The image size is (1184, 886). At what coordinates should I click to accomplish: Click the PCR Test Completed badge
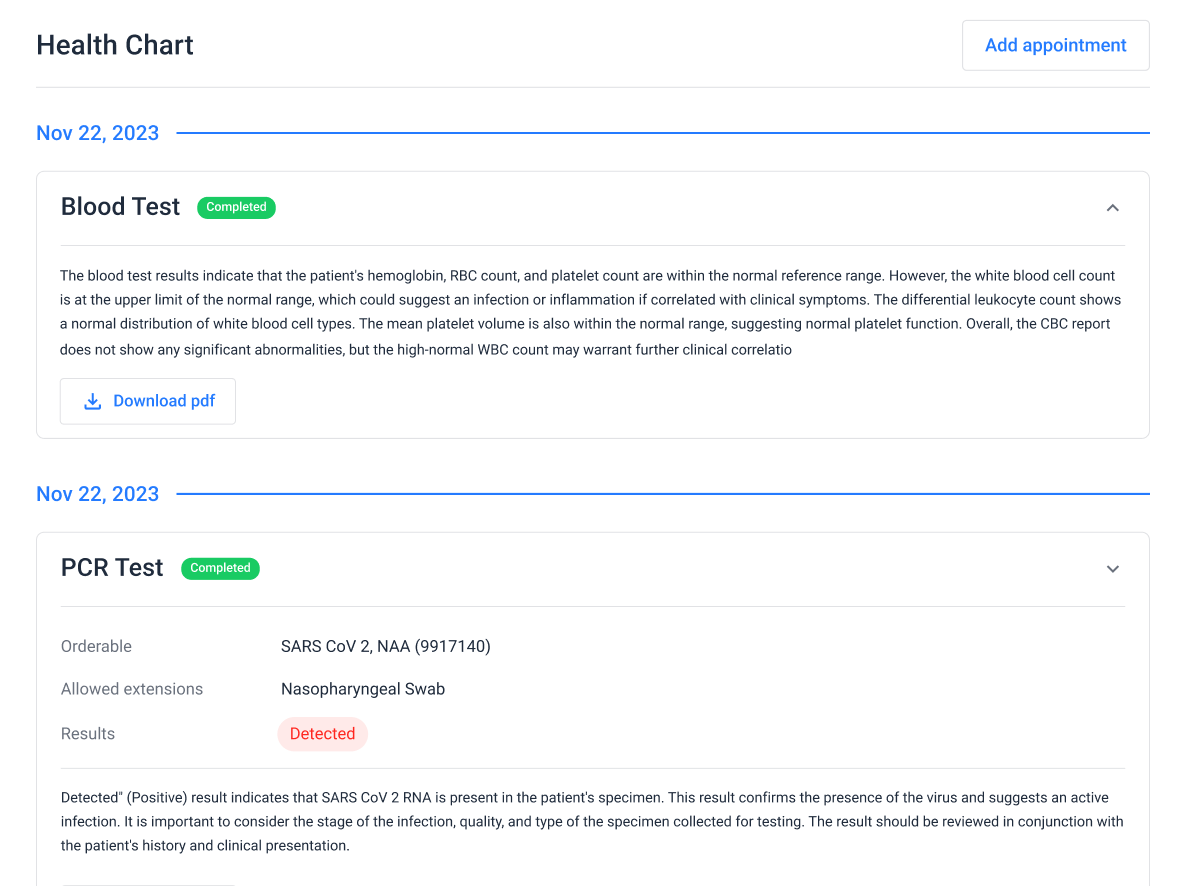220,568
